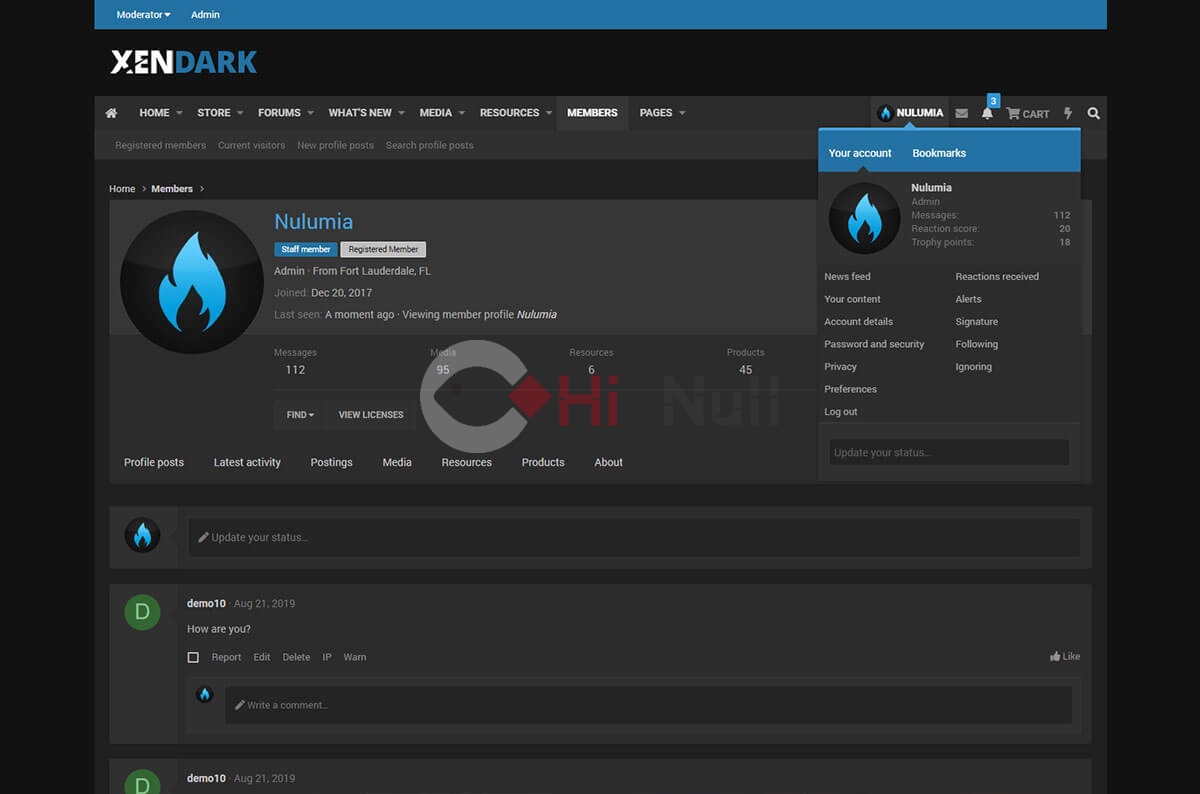
Task: Open the Members navigation item
Action: click(592, 113)
